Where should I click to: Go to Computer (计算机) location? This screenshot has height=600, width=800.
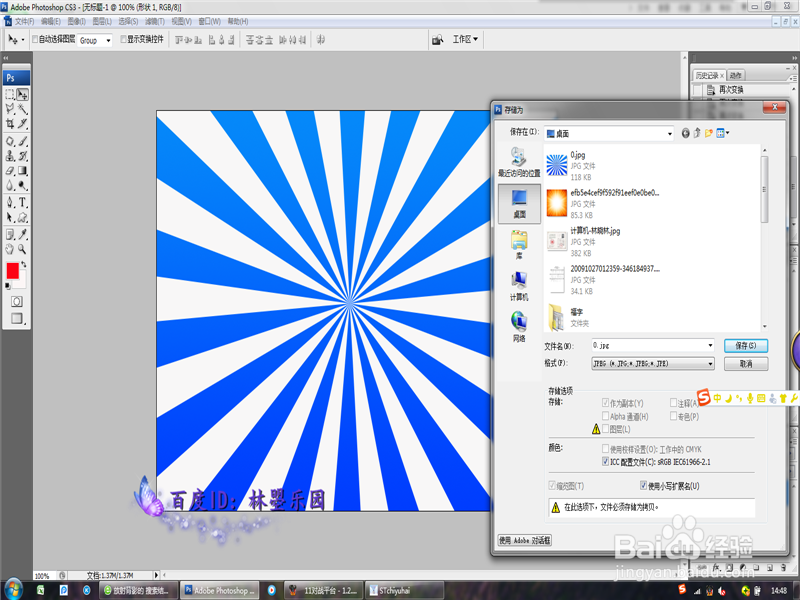(x=519, y=286)
